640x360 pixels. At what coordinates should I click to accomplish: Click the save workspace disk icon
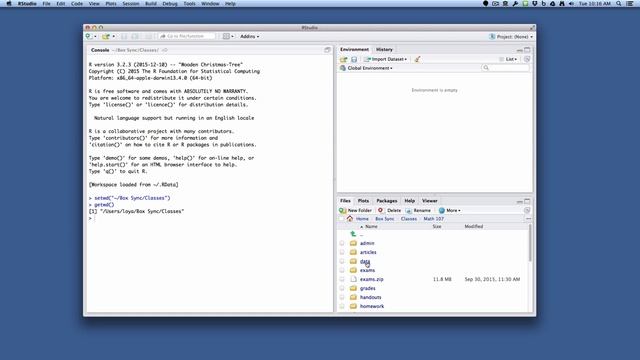point(354,59)
